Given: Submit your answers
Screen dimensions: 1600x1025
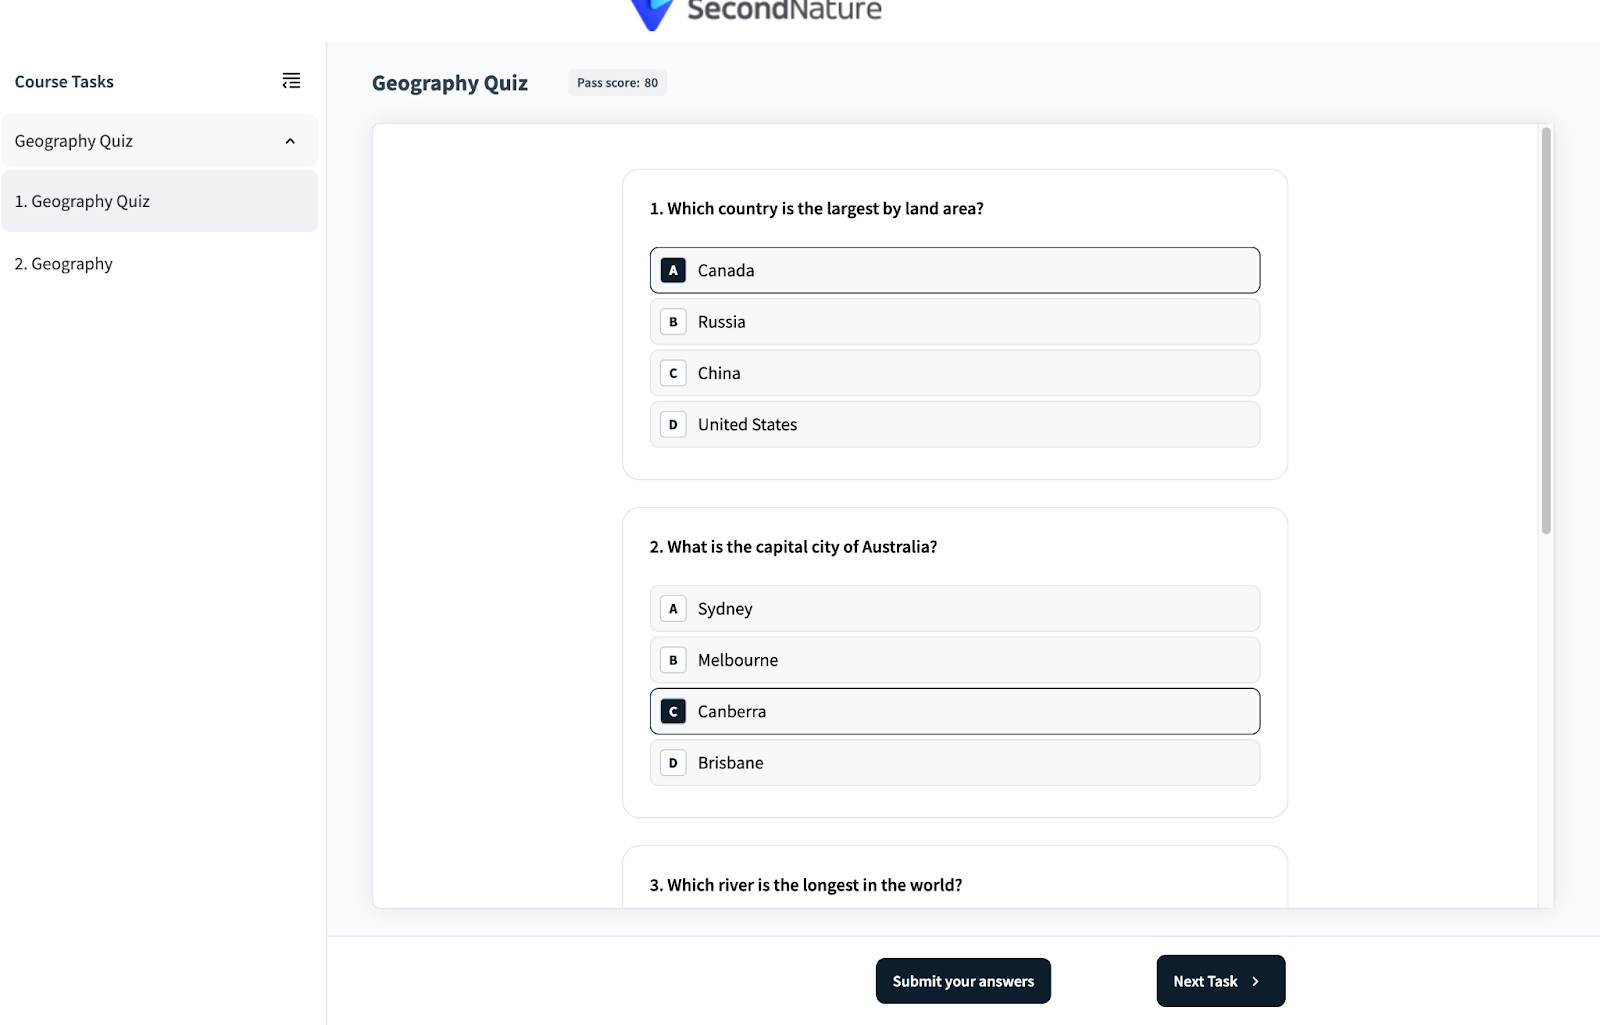Looking at the screenshot, I should click(963, 981).
